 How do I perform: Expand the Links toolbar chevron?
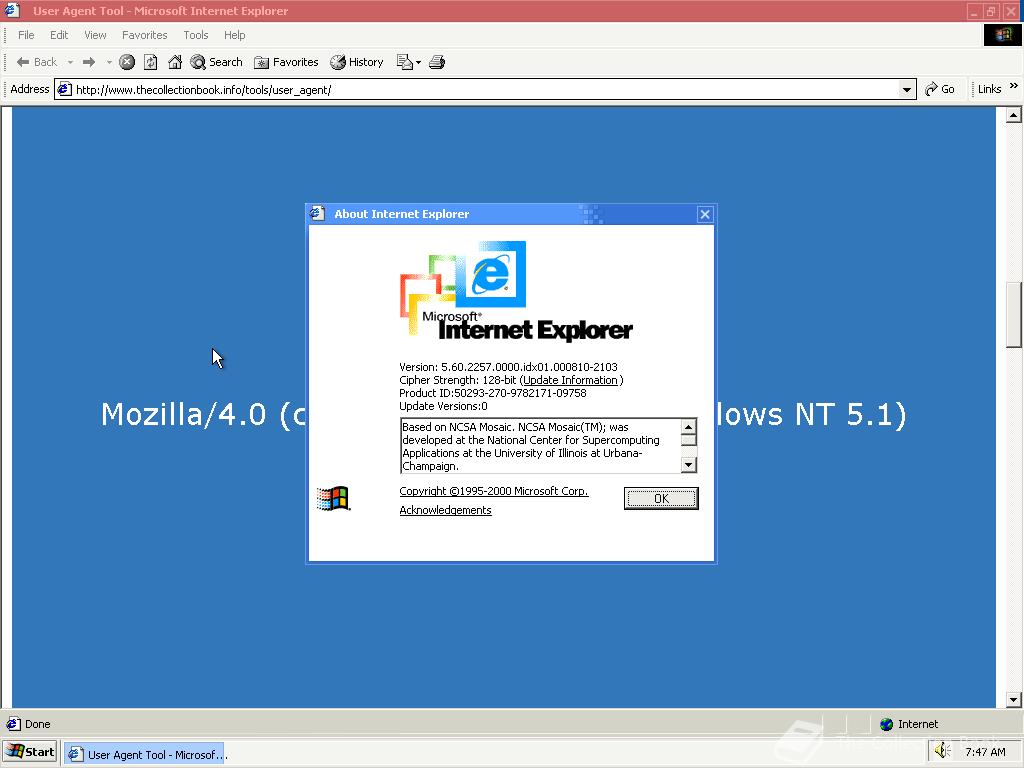(1014, 86)
